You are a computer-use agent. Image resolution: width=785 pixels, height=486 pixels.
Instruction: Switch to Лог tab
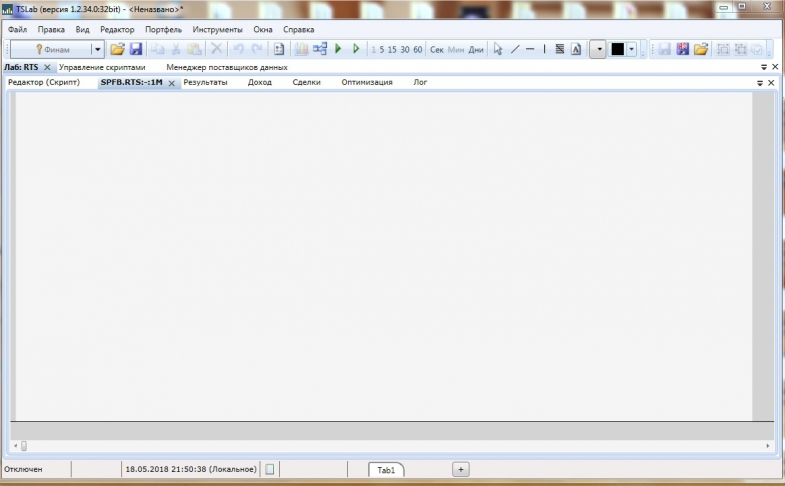(420, 82)
